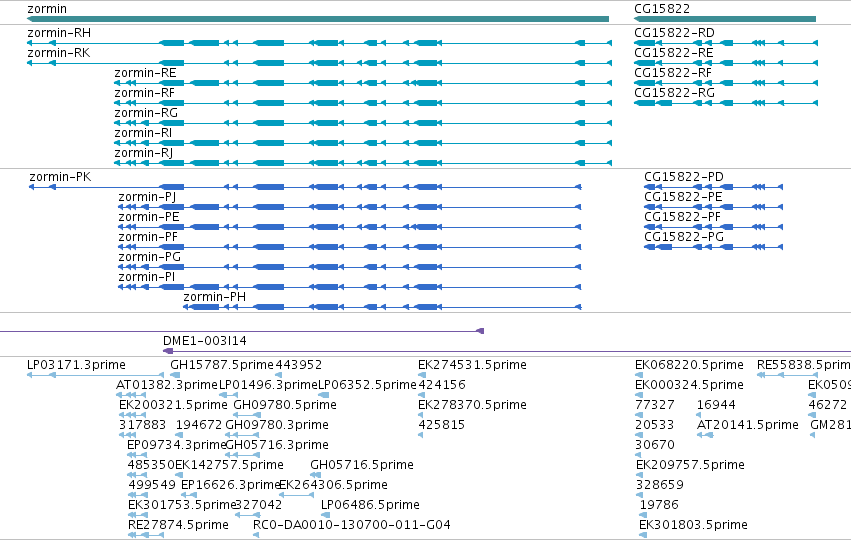This screenshot has width=851, height=540.
Task: Select EST EK301803.5prime
Action: (x=694, y=525)
